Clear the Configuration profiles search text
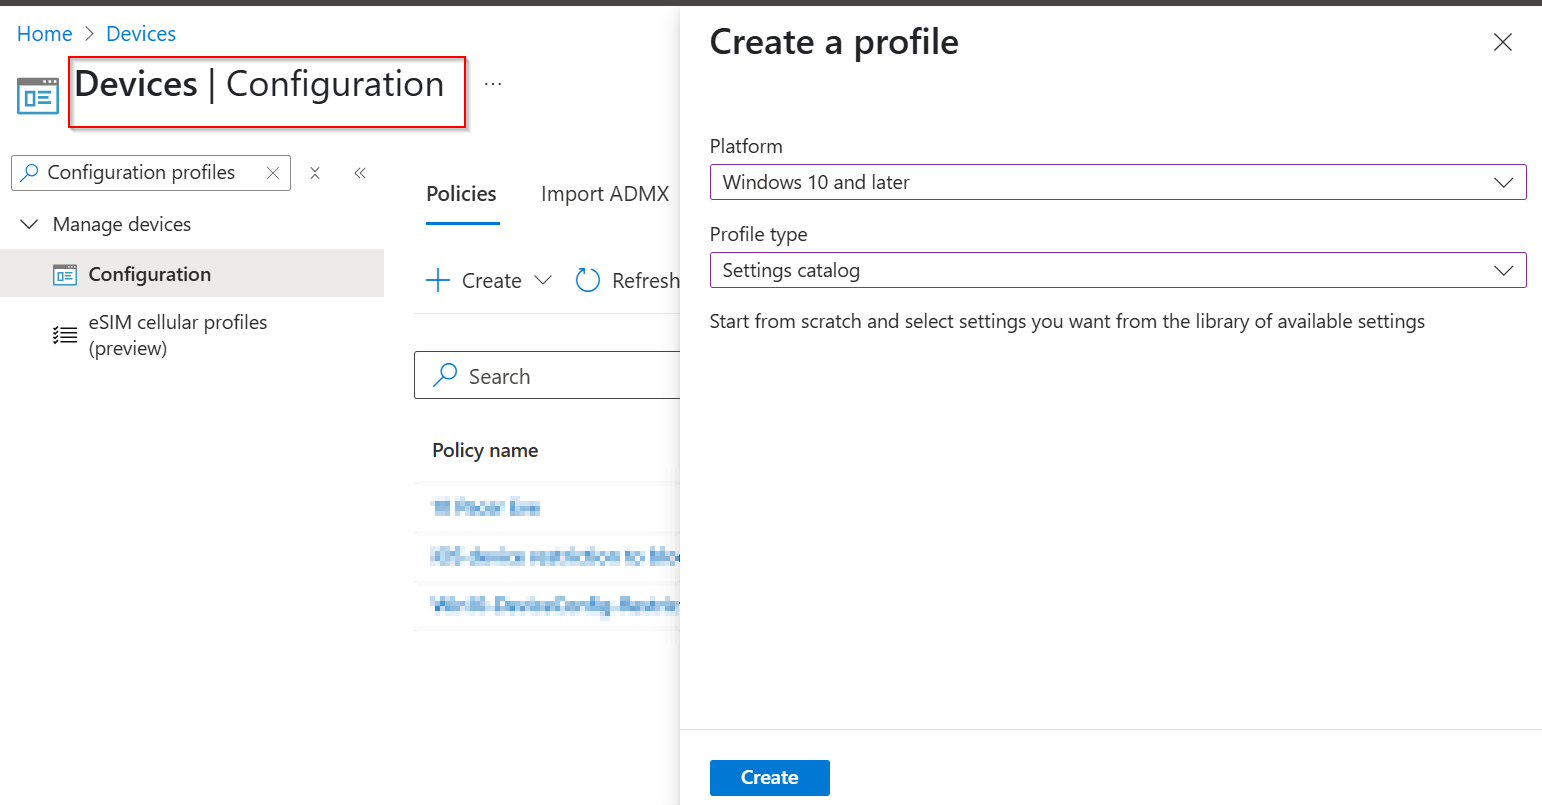 (x=273, y=173)
